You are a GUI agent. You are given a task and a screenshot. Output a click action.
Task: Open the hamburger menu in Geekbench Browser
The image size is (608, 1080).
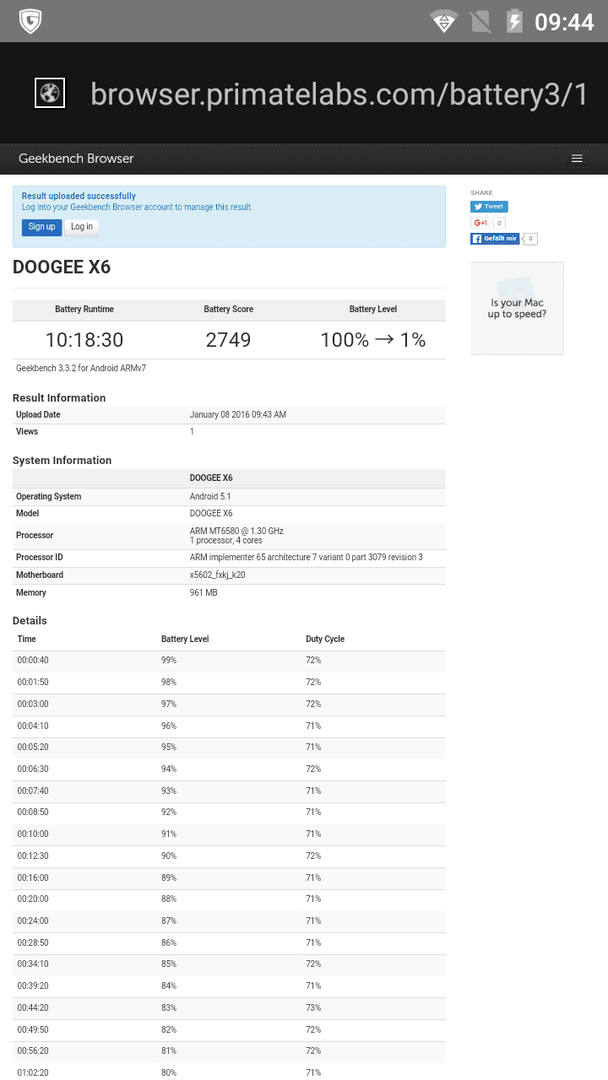click(576, 158)
